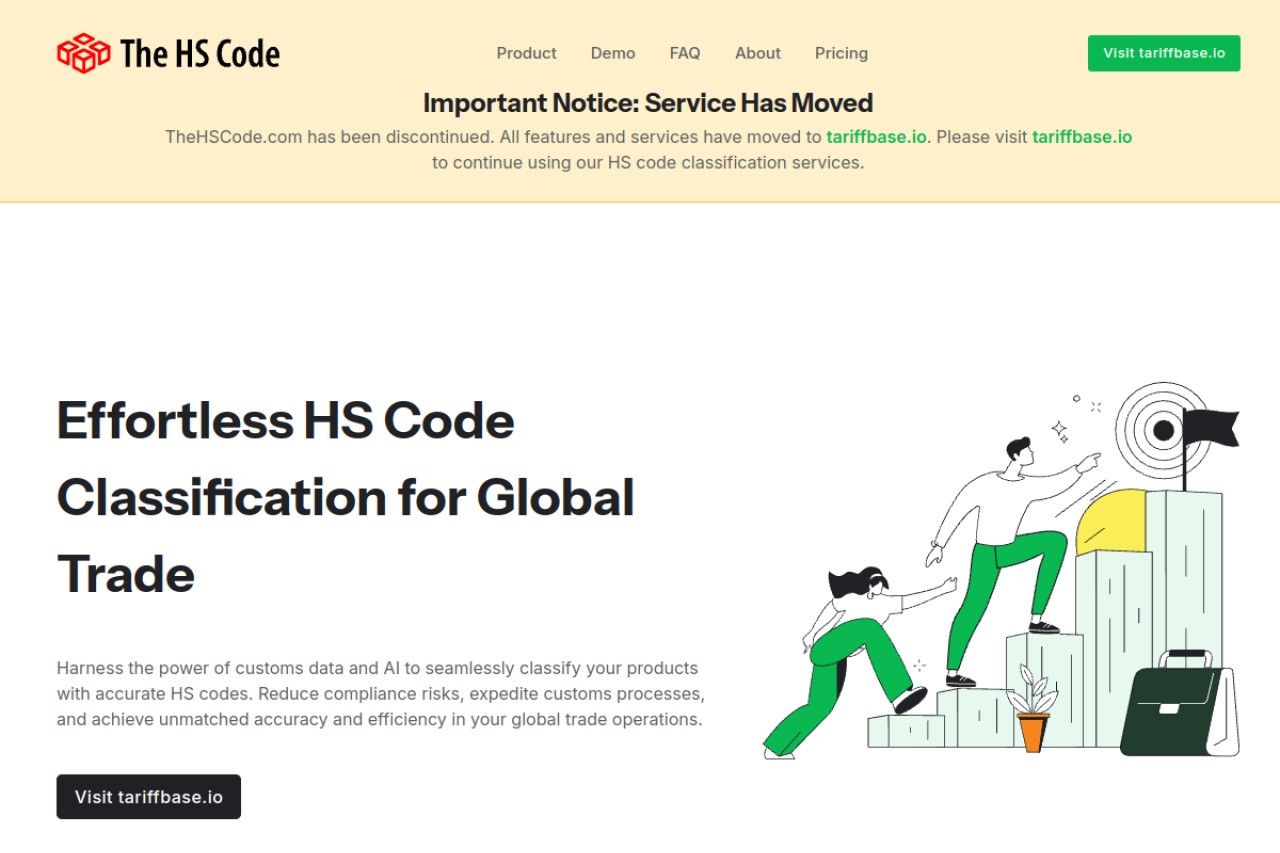Follow the second tariffbase.io notice link

tap(1082, 137)
